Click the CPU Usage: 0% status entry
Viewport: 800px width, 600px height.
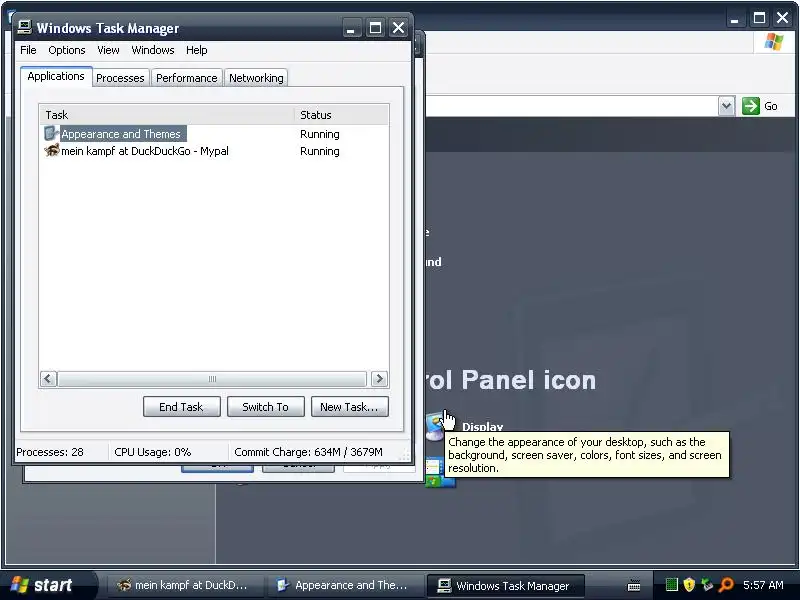coord(153,452)
